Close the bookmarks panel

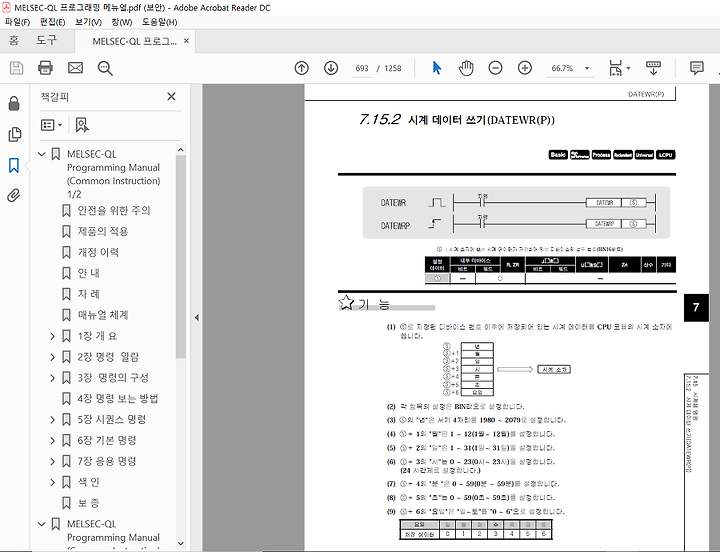click(171, 96)
